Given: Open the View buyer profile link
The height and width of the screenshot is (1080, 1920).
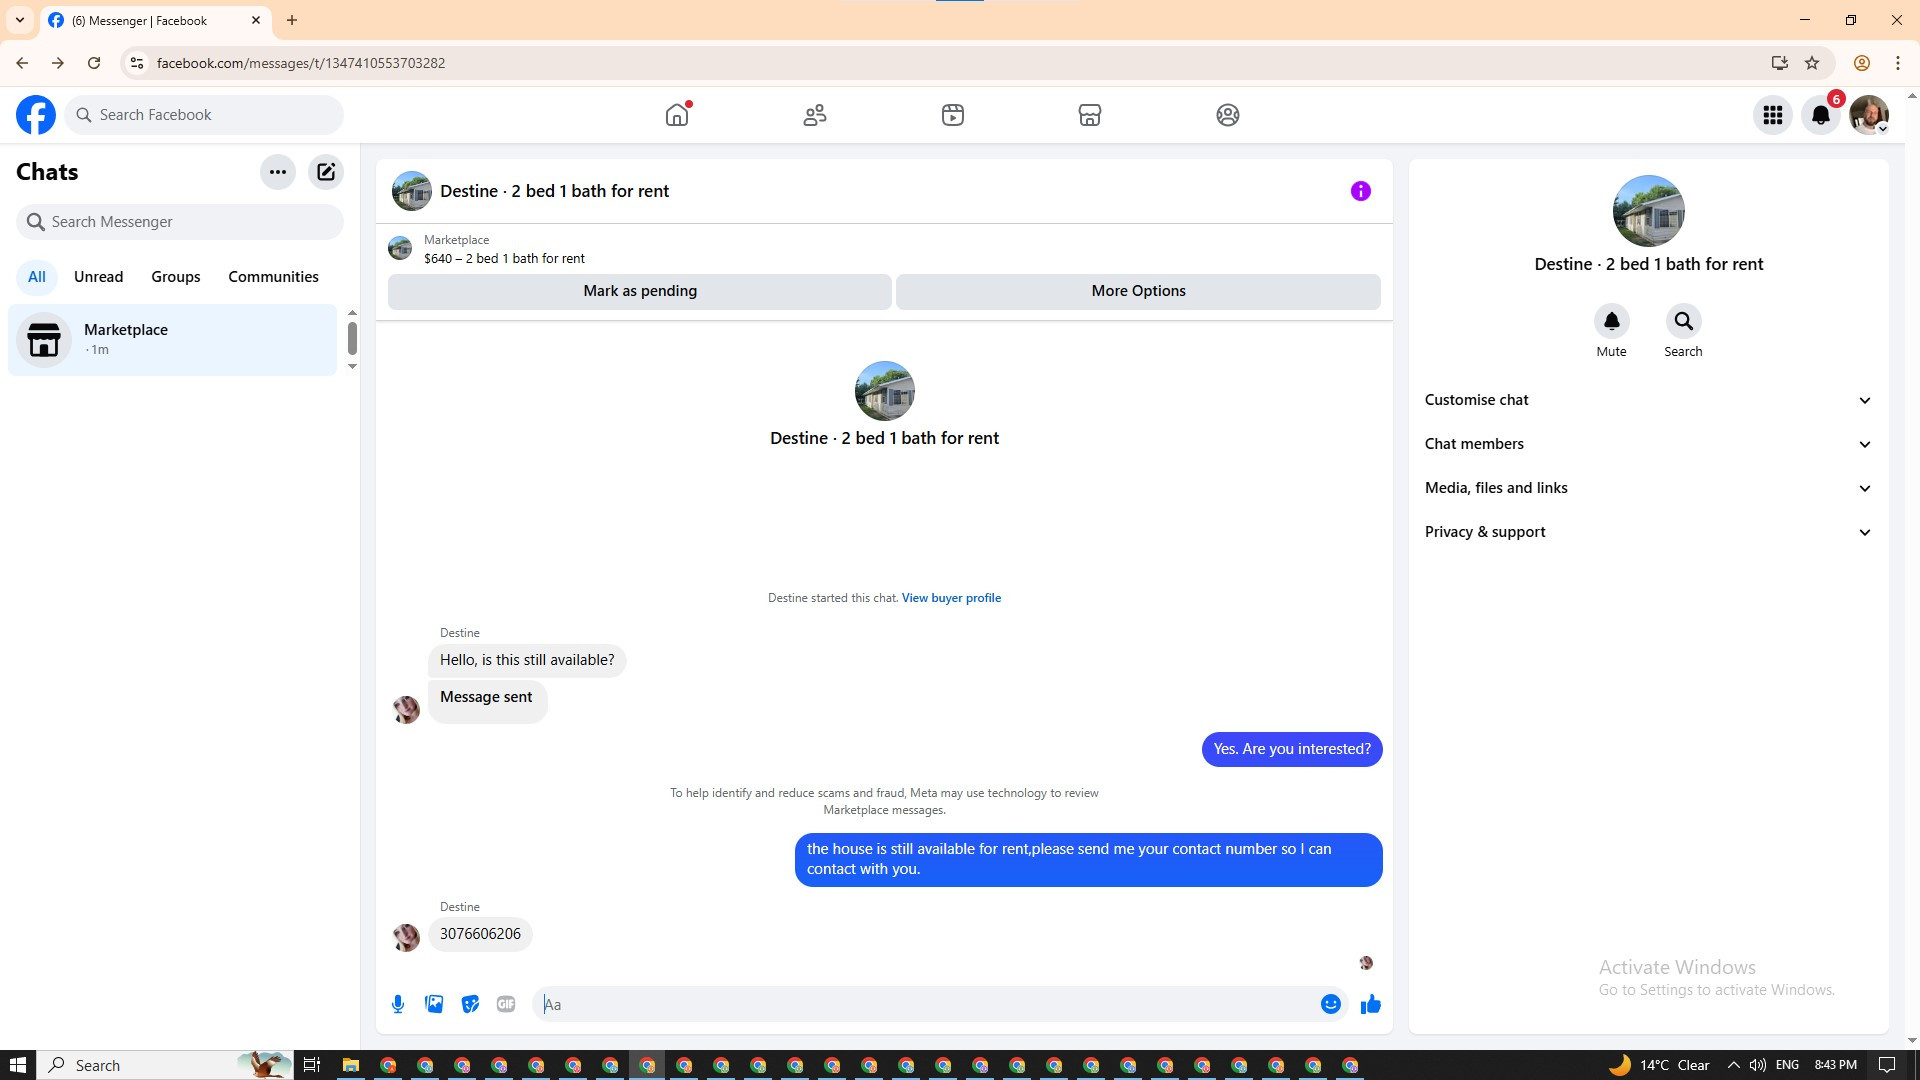Looking at the screenshot, I should click(951, 598).
